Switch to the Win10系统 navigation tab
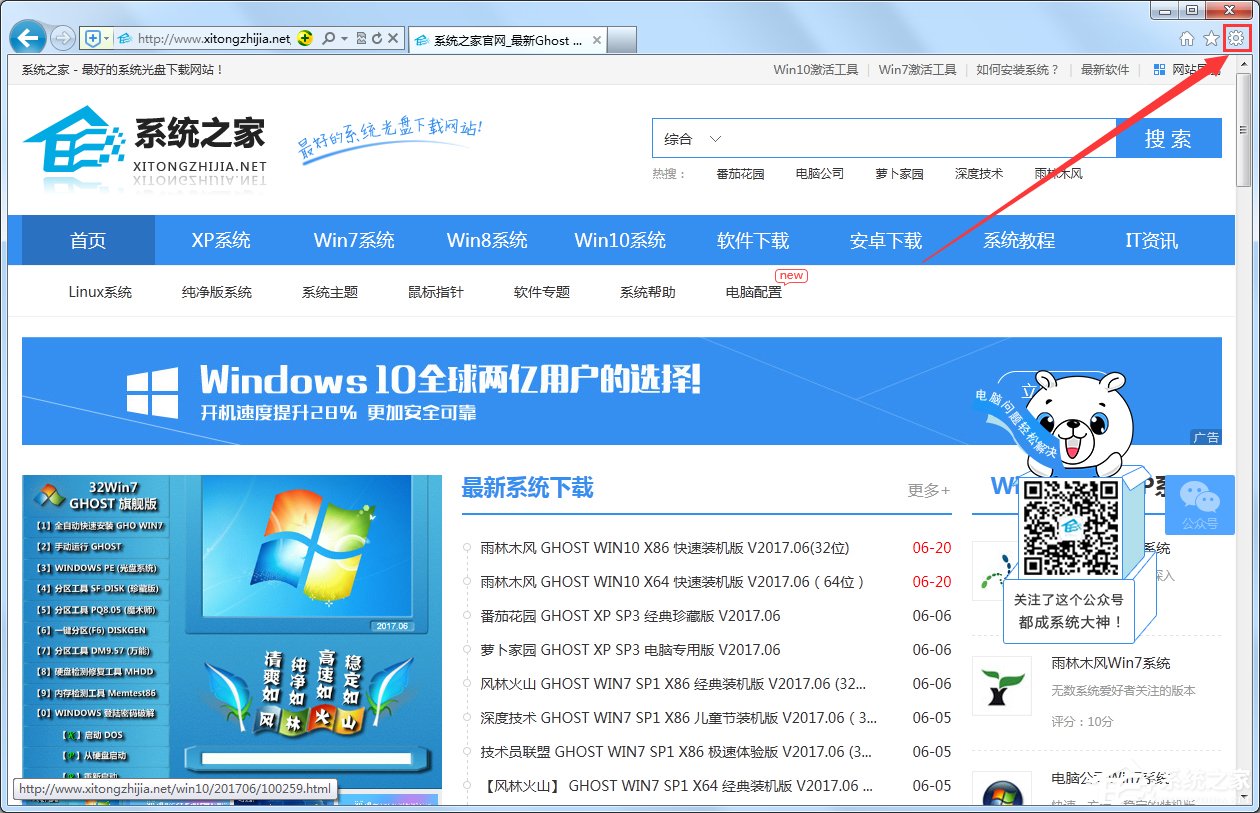This screenshot has width=1260, height=813. click(x=620, y=240)
